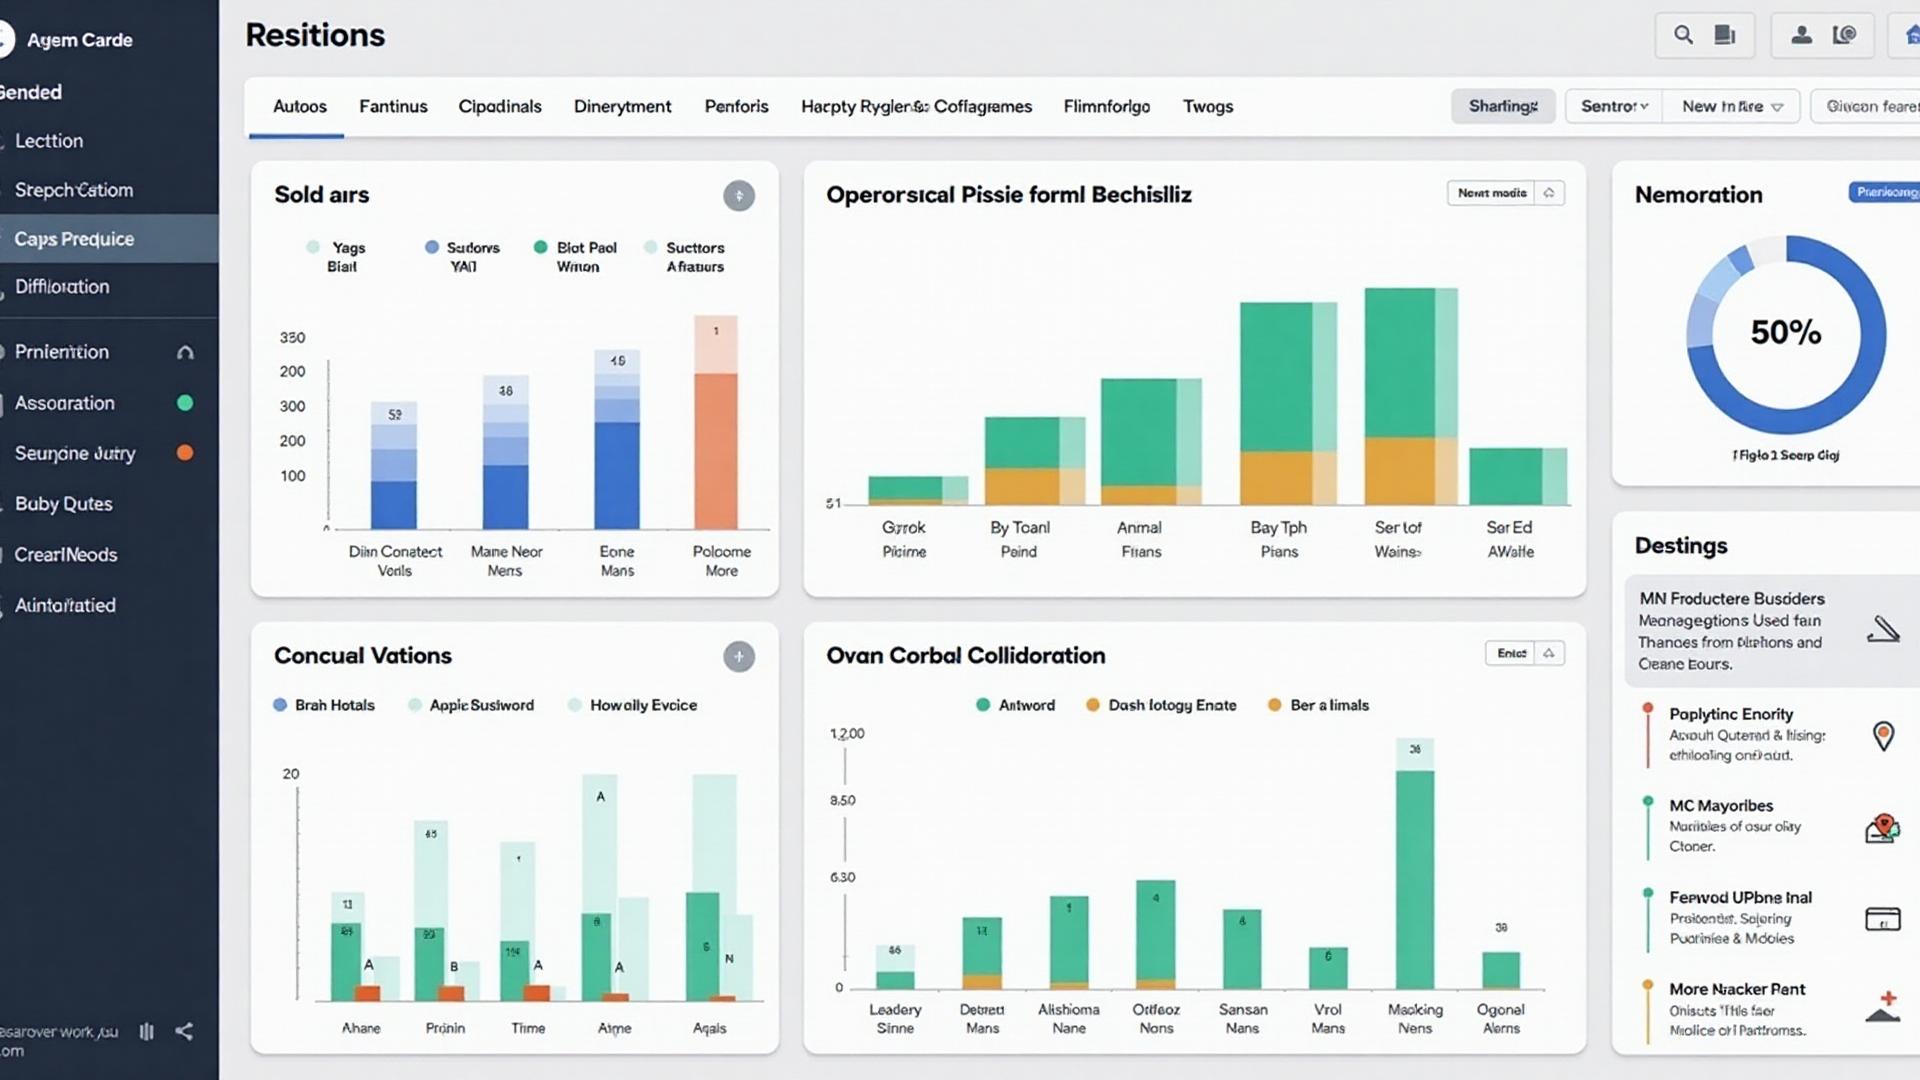Toggle the orange Seunjone Jutry status indicator
Screen dimensions: 1920x1080
(185, 453)
